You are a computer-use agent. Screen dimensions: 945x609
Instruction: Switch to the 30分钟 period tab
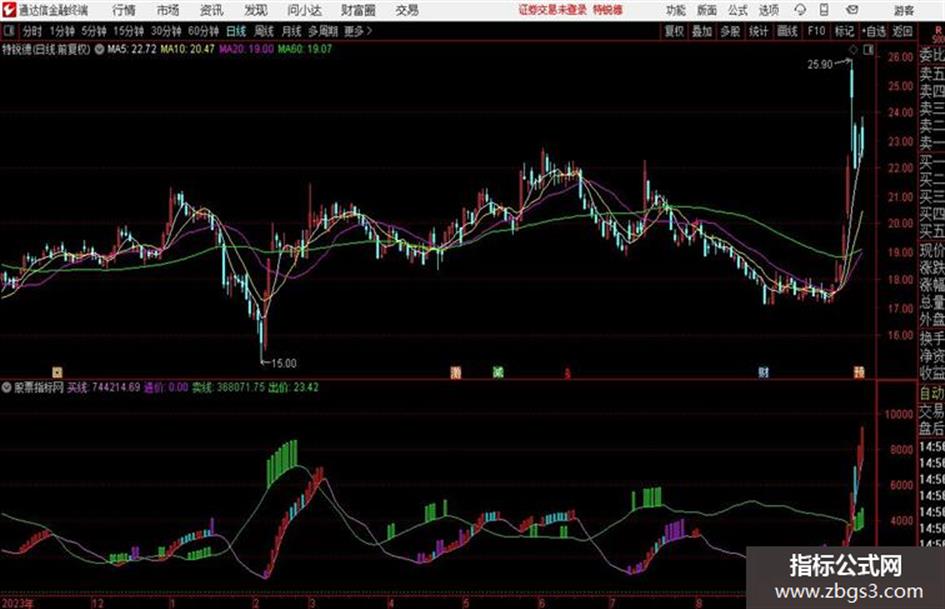pyautogui.click(x=166, y=31)
